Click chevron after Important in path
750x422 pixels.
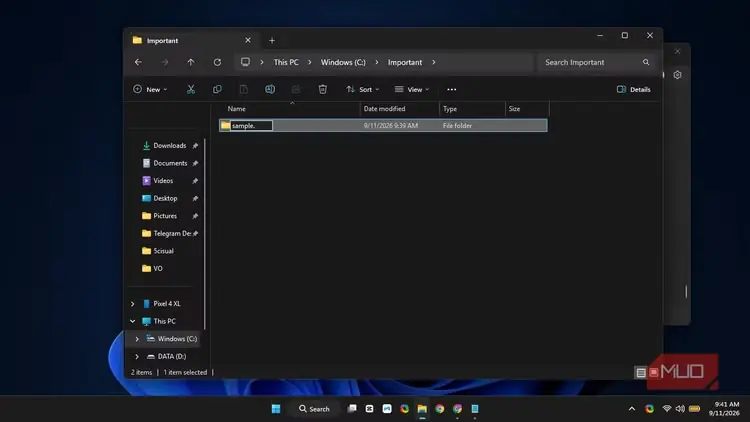point(433,62)
